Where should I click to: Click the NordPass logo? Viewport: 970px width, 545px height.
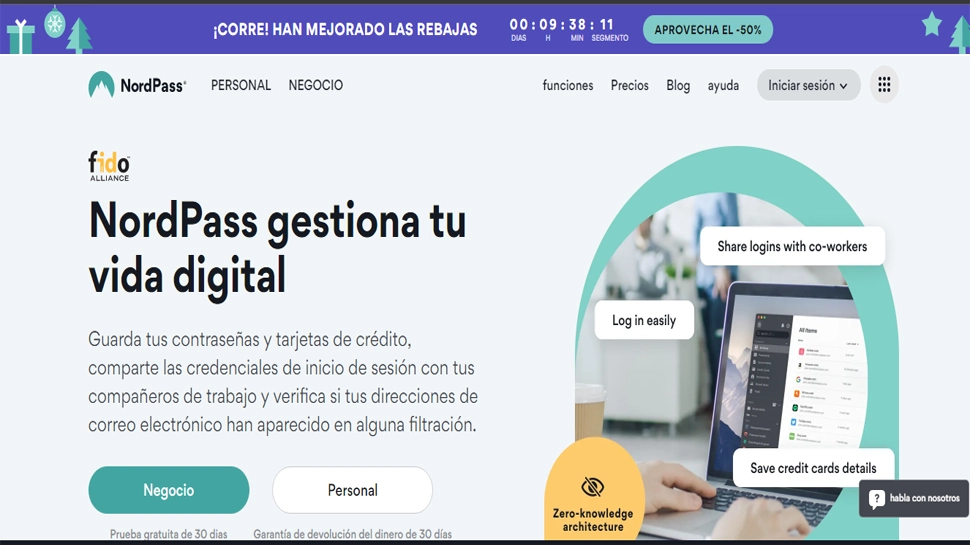tap(137, 85)
